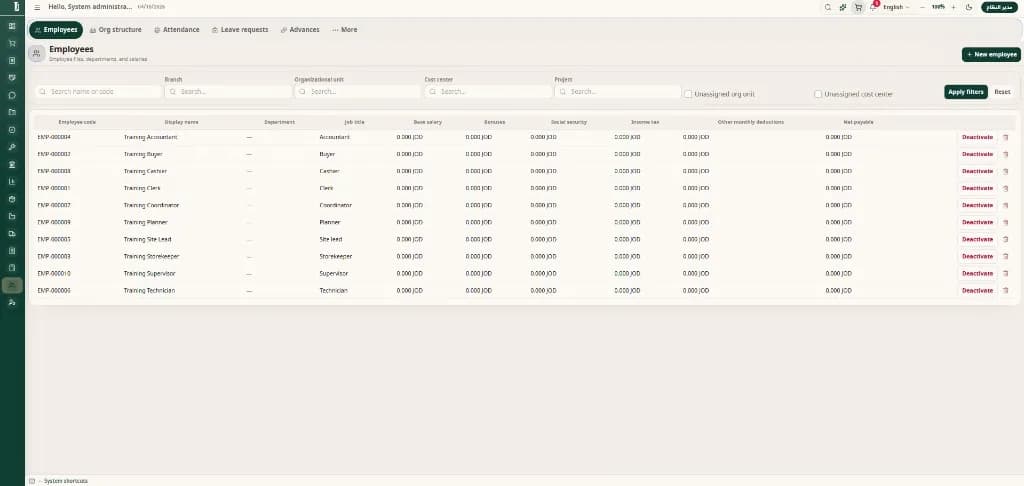Delete Training Cashier via trash icon
1024x486 pixels.
point(1006,171)
